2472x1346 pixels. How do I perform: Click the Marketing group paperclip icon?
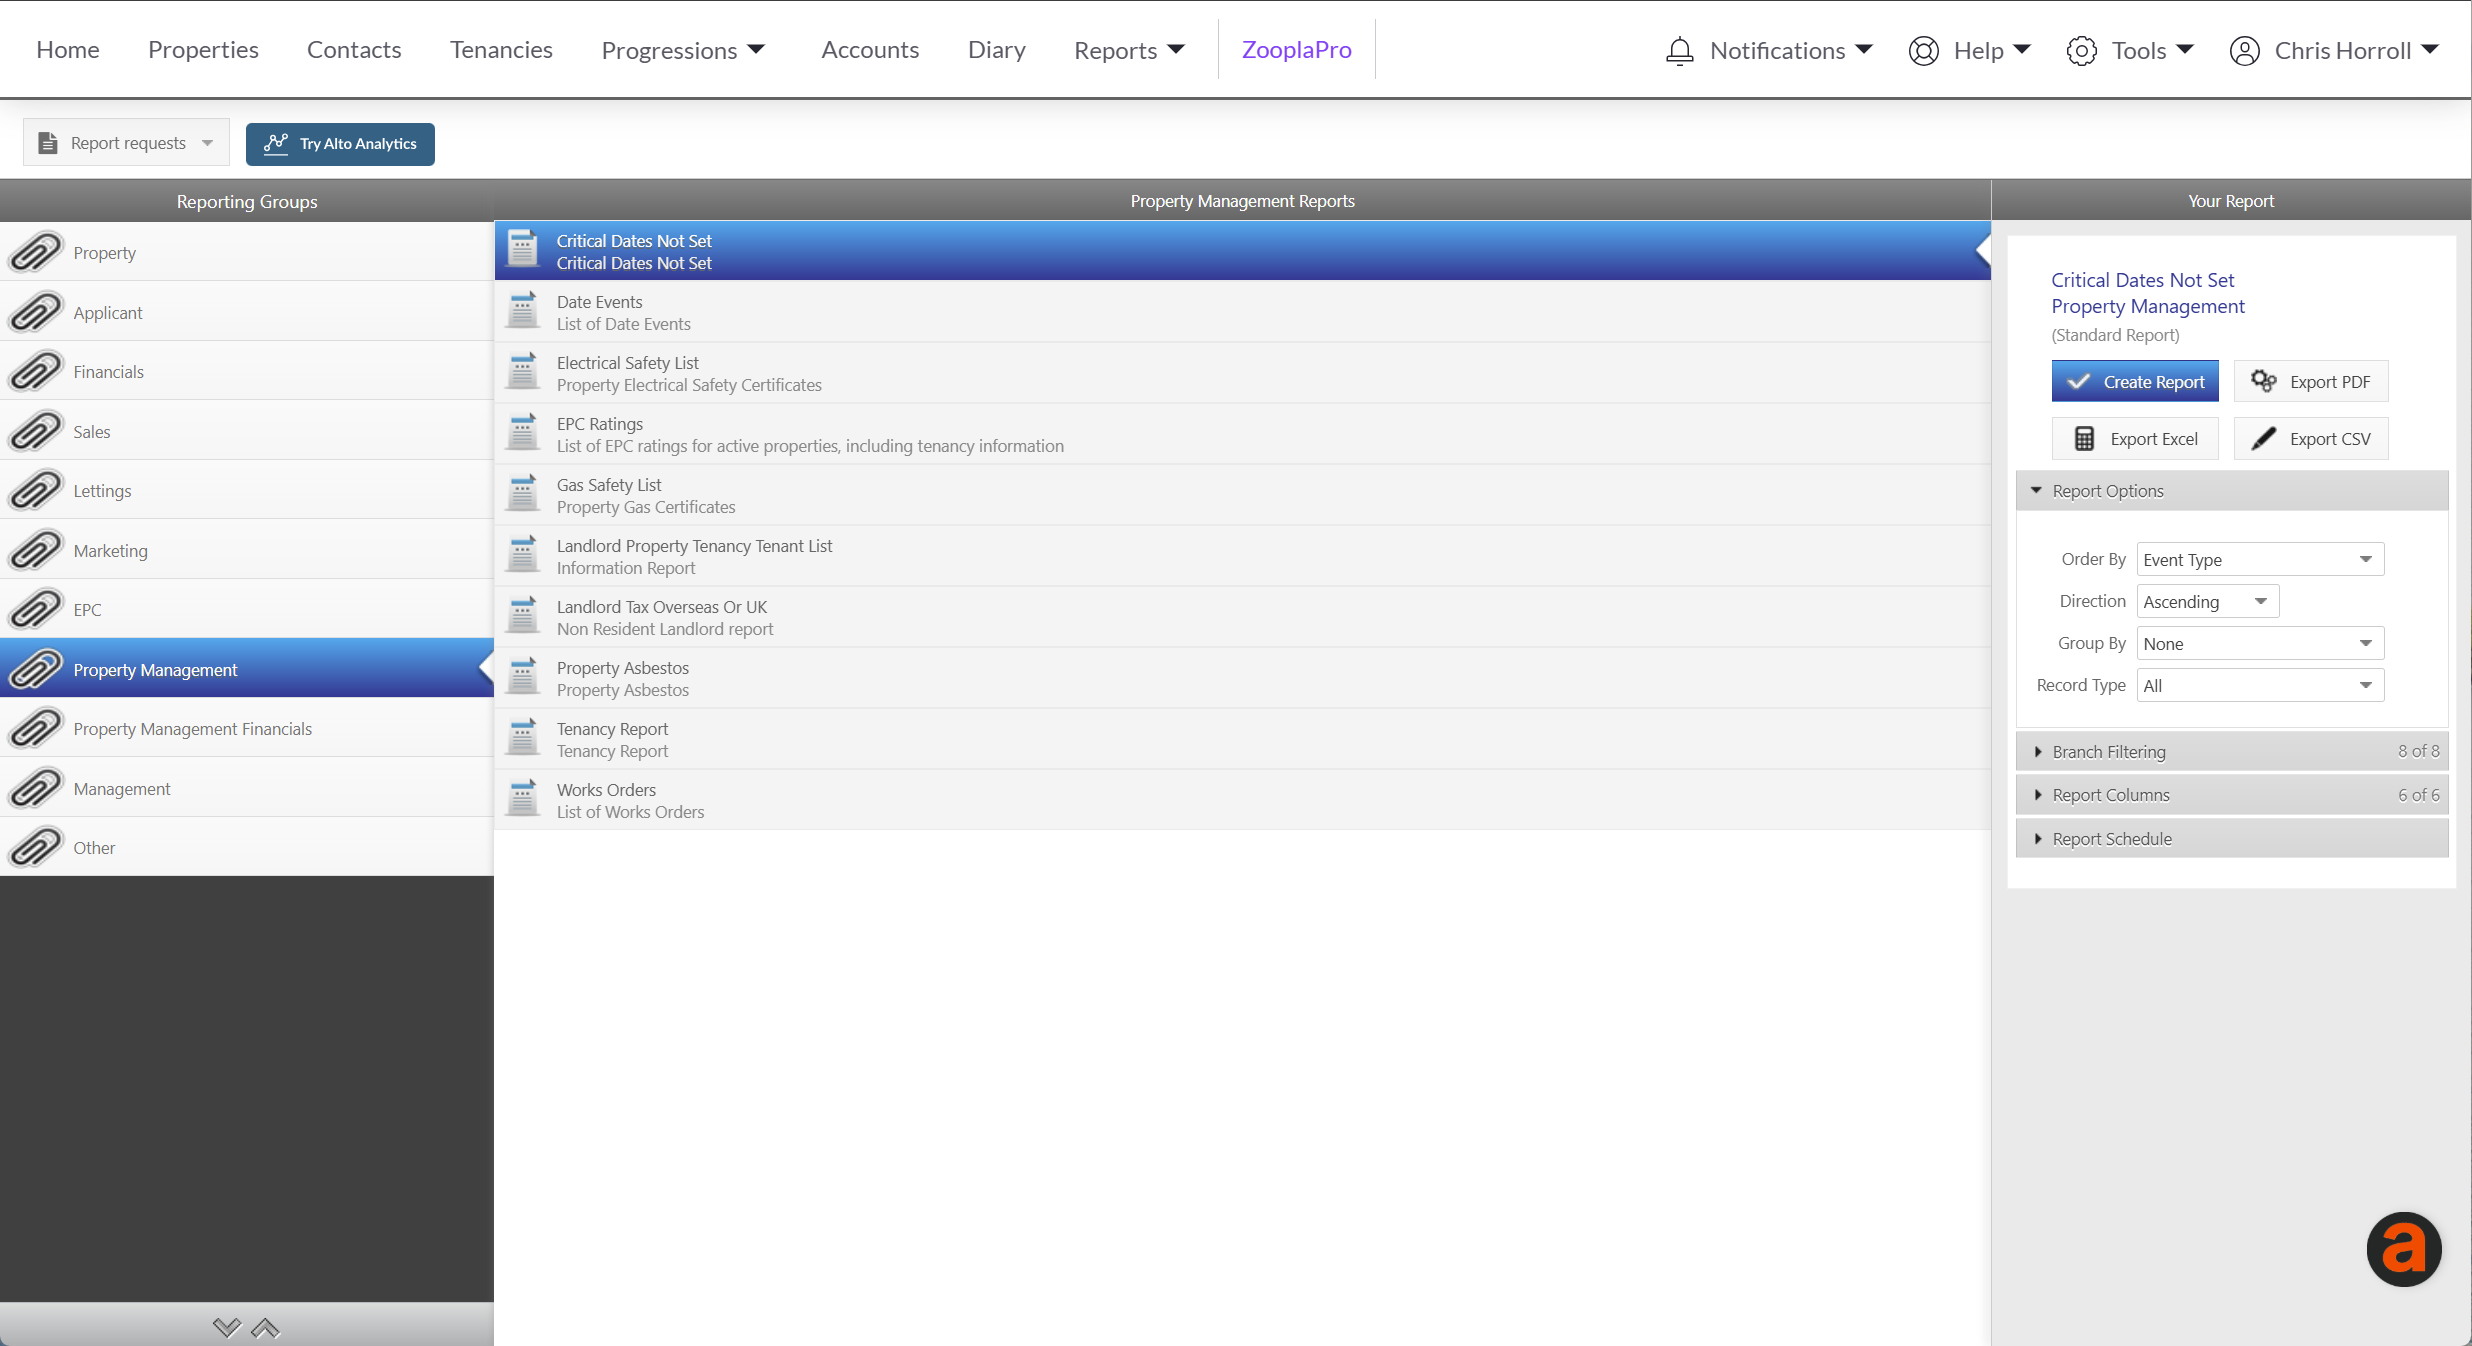pos(36,550)
